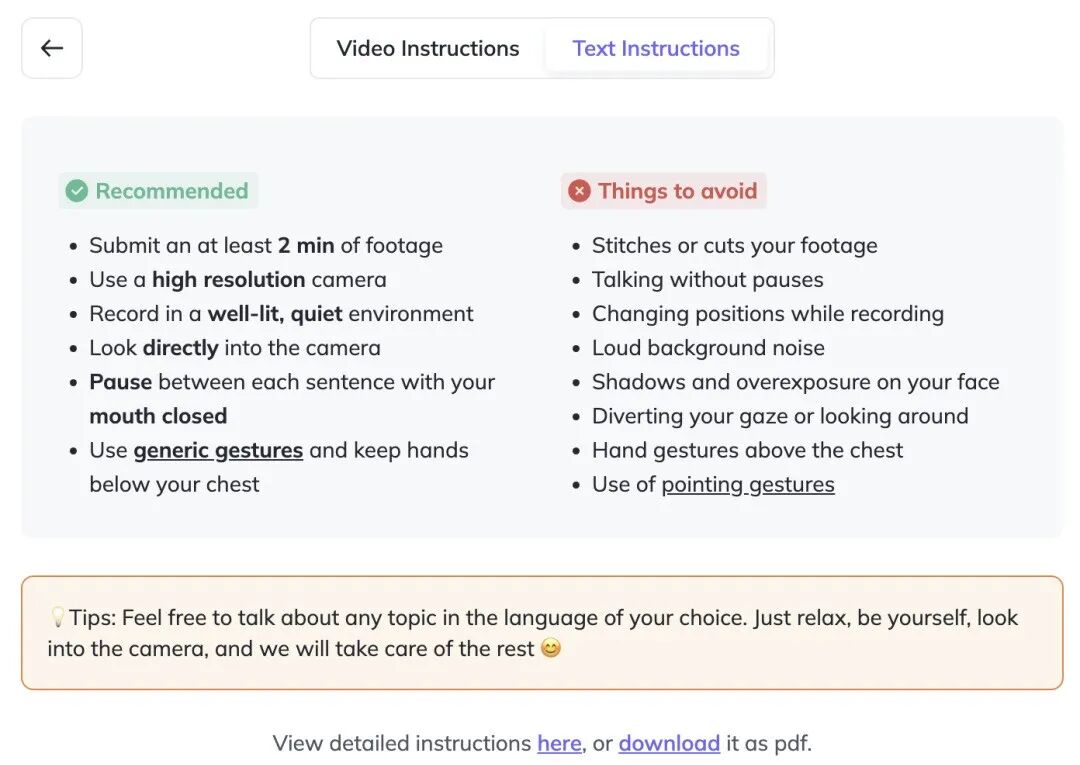Click the back arrow button
This screenshot has height=765, width=1080.
pos(52,48)
